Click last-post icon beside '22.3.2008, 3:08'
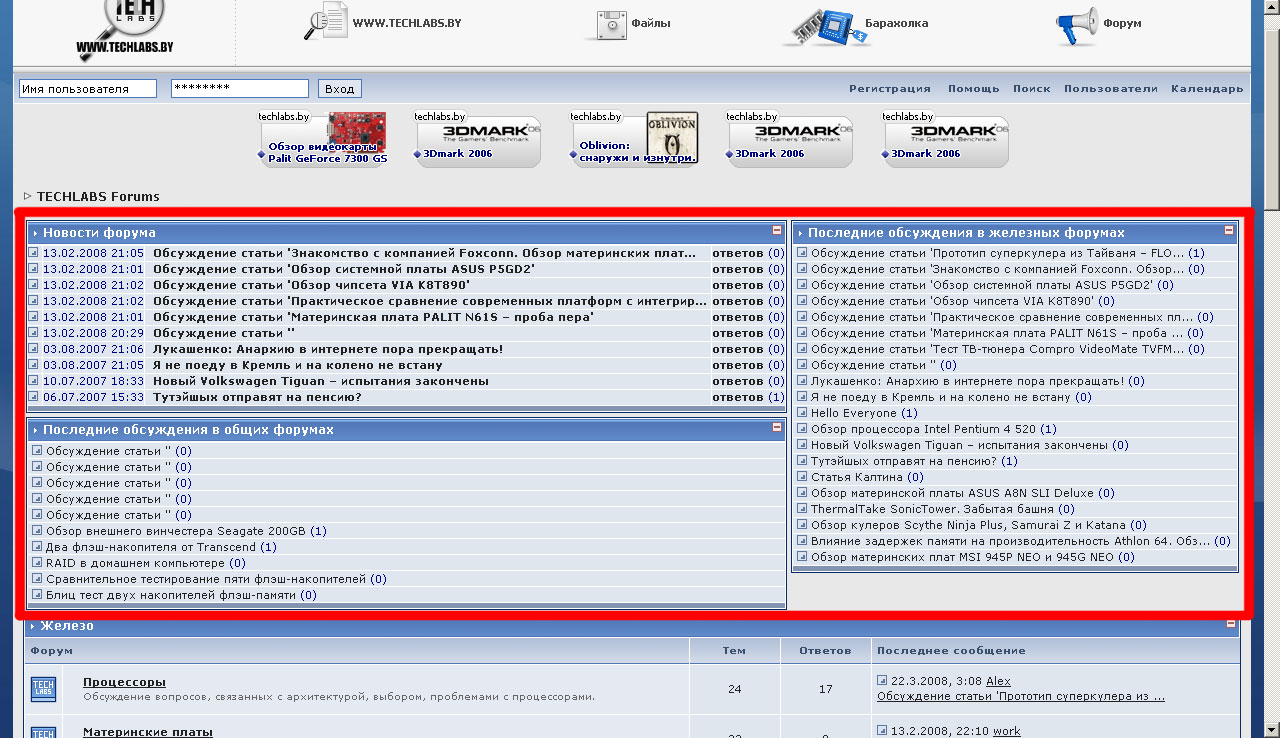This screenshot has width=1280, height=738. point(882,681)
